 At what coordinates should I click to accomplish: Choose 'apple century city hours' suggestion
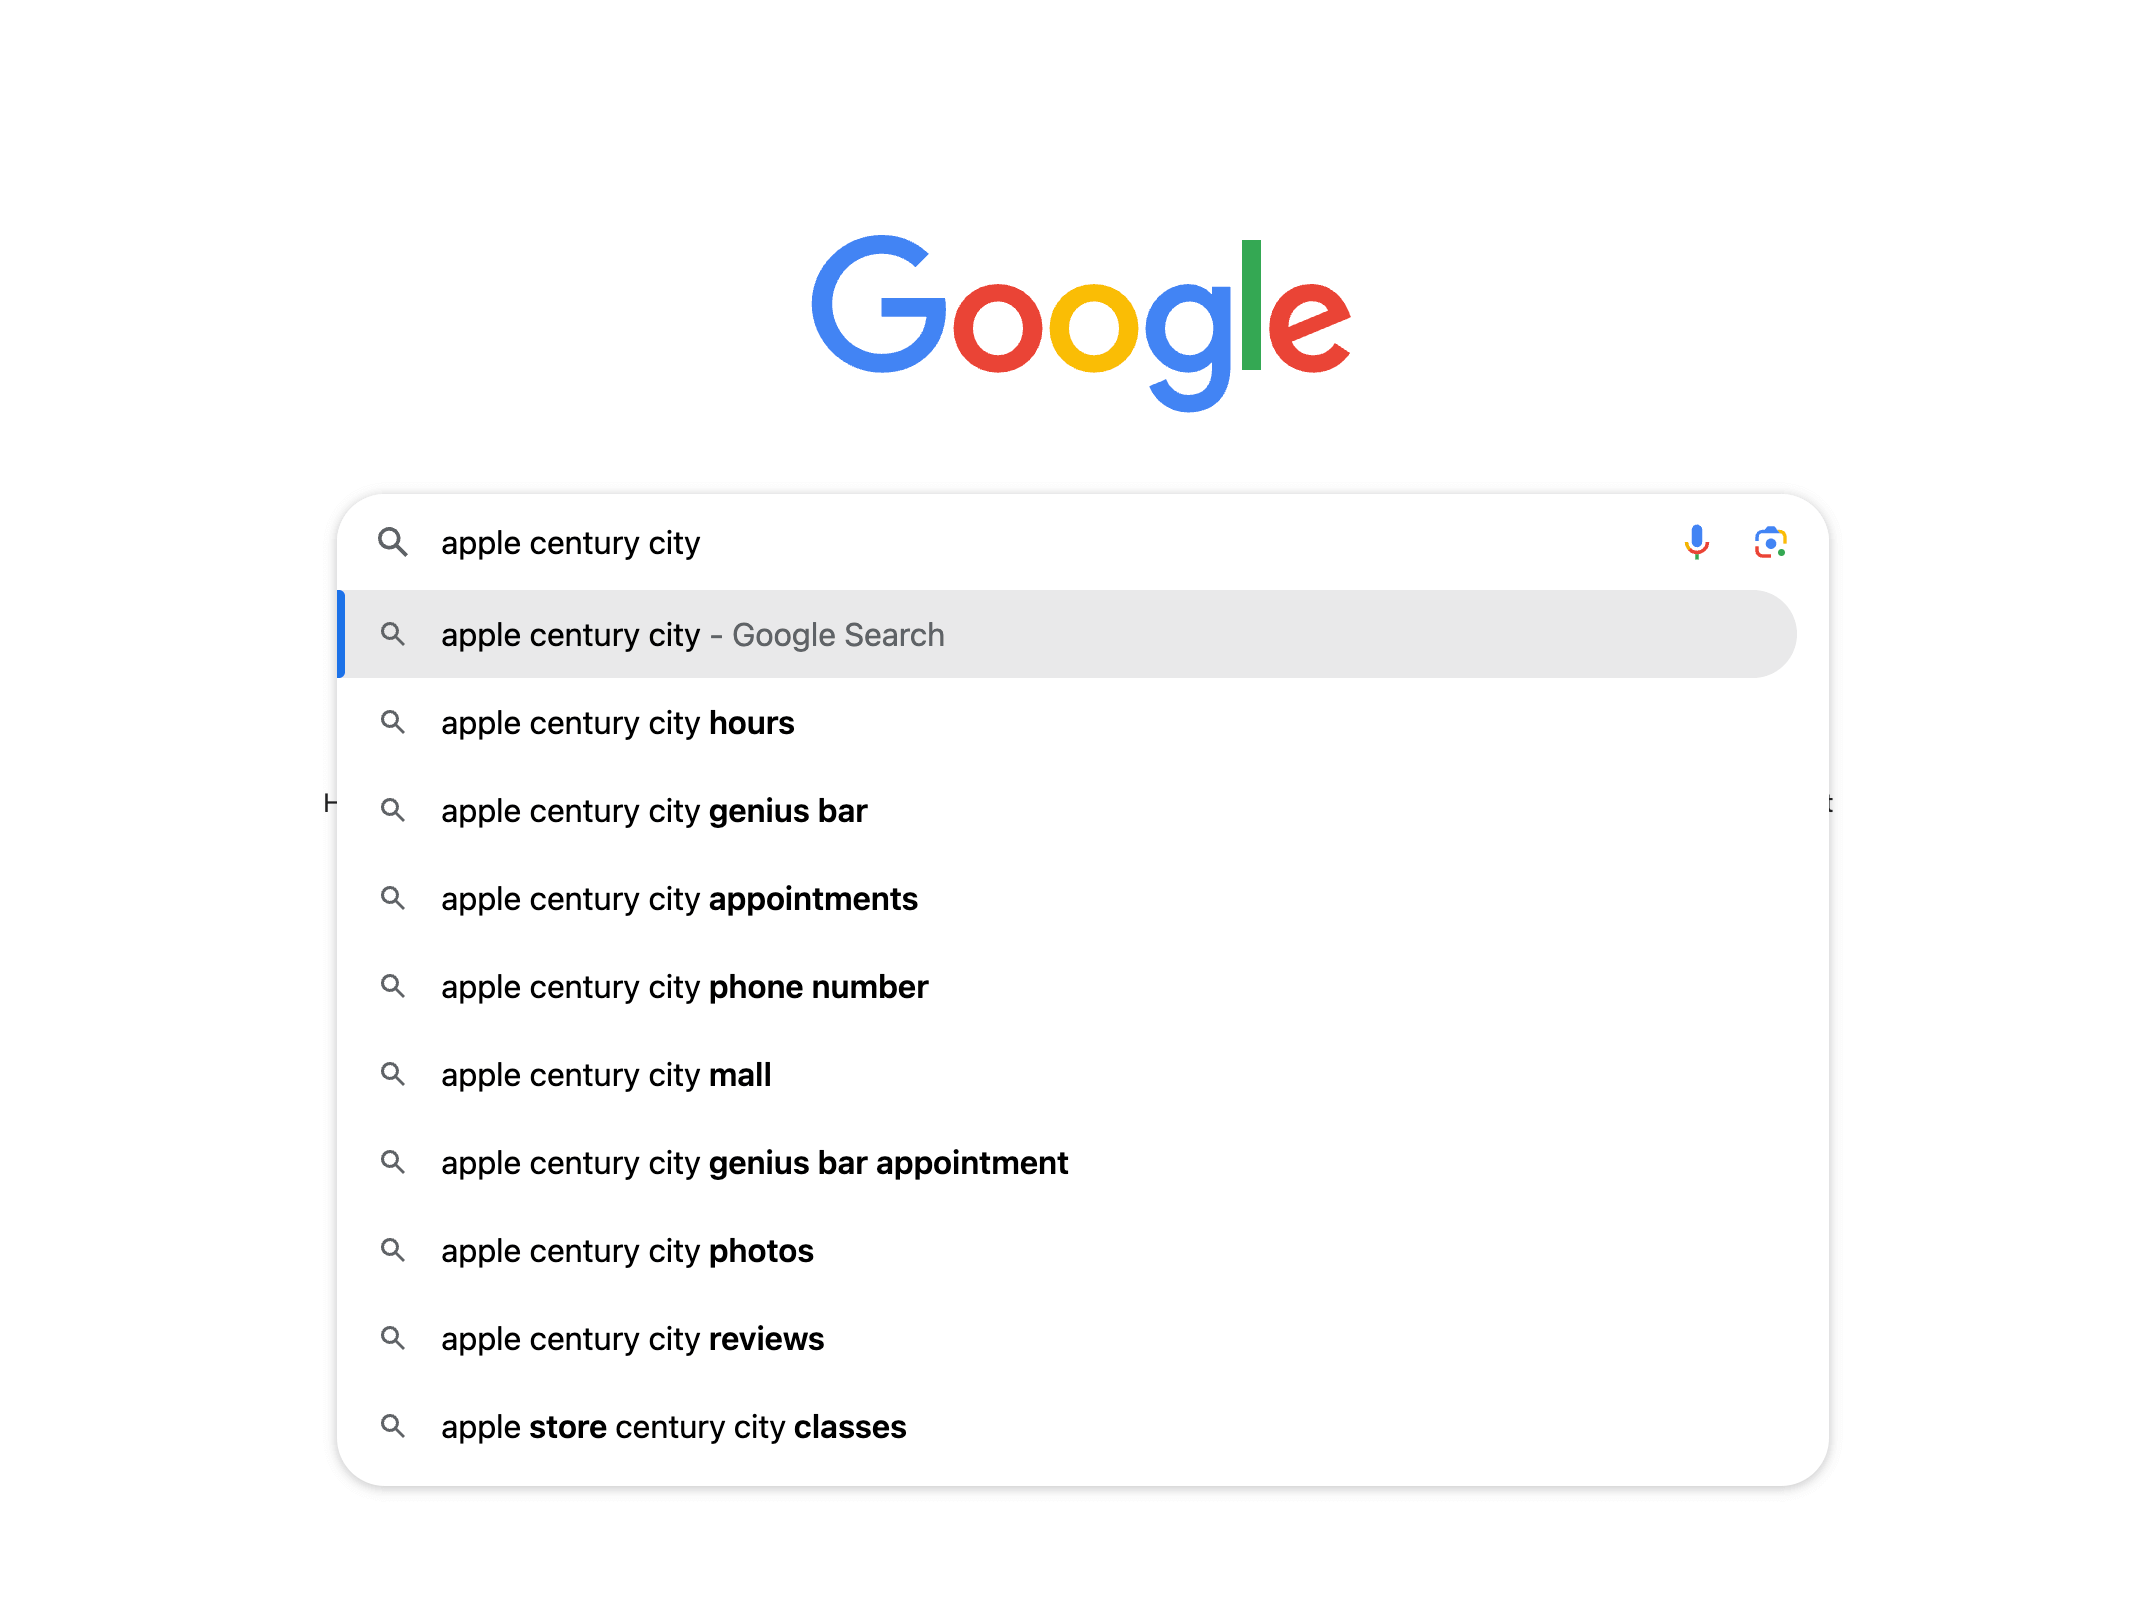[617, 723]
